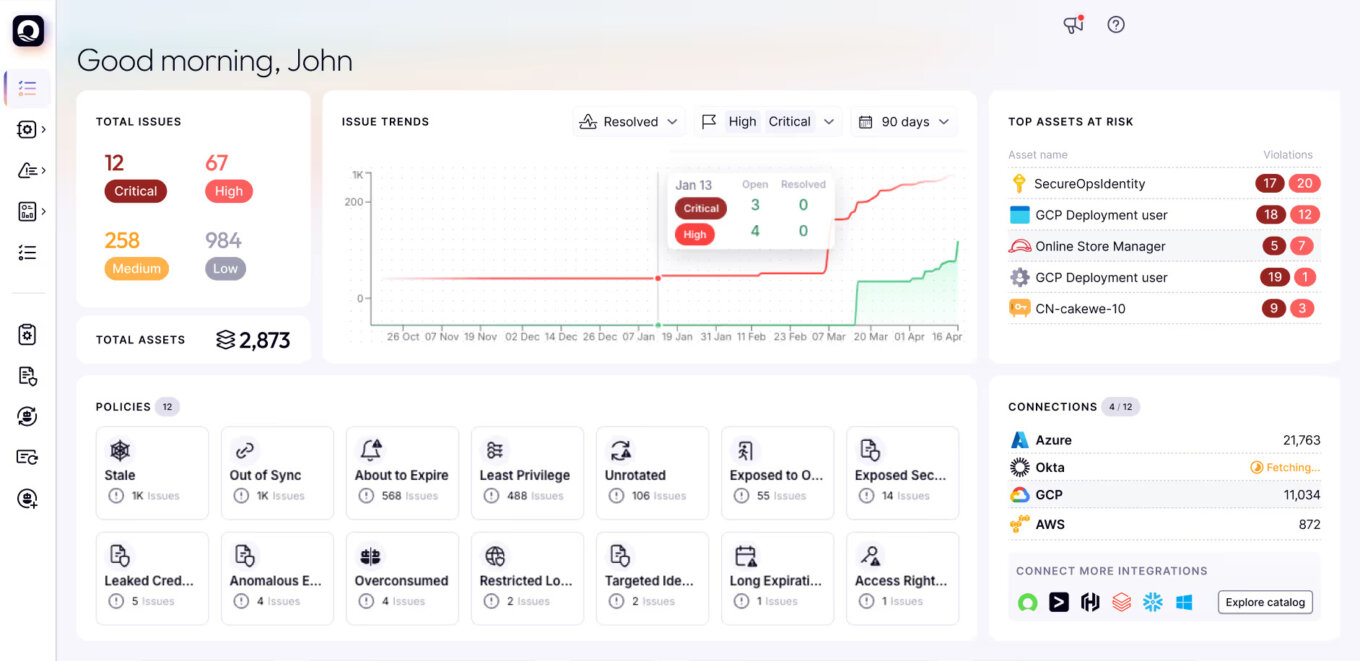Click the Violations column header
This screenshot has height=661, width=1360.
pos(1288,155)
